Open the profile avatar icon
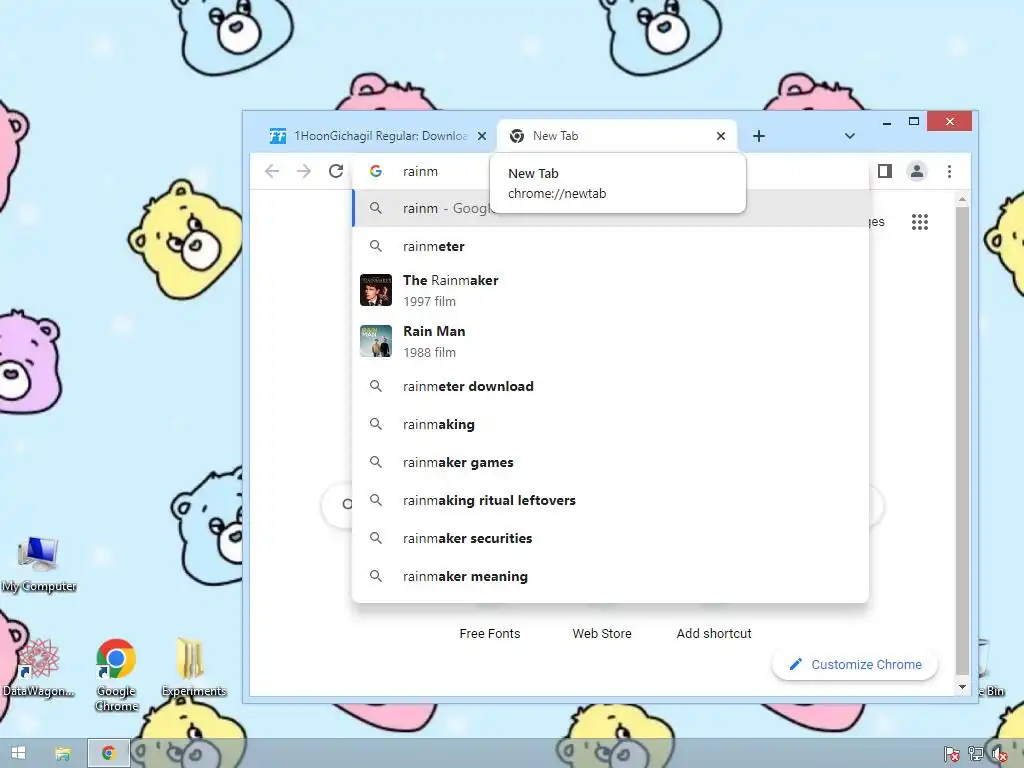Screen dimensions: 1024x768 [x=917, y=171]
